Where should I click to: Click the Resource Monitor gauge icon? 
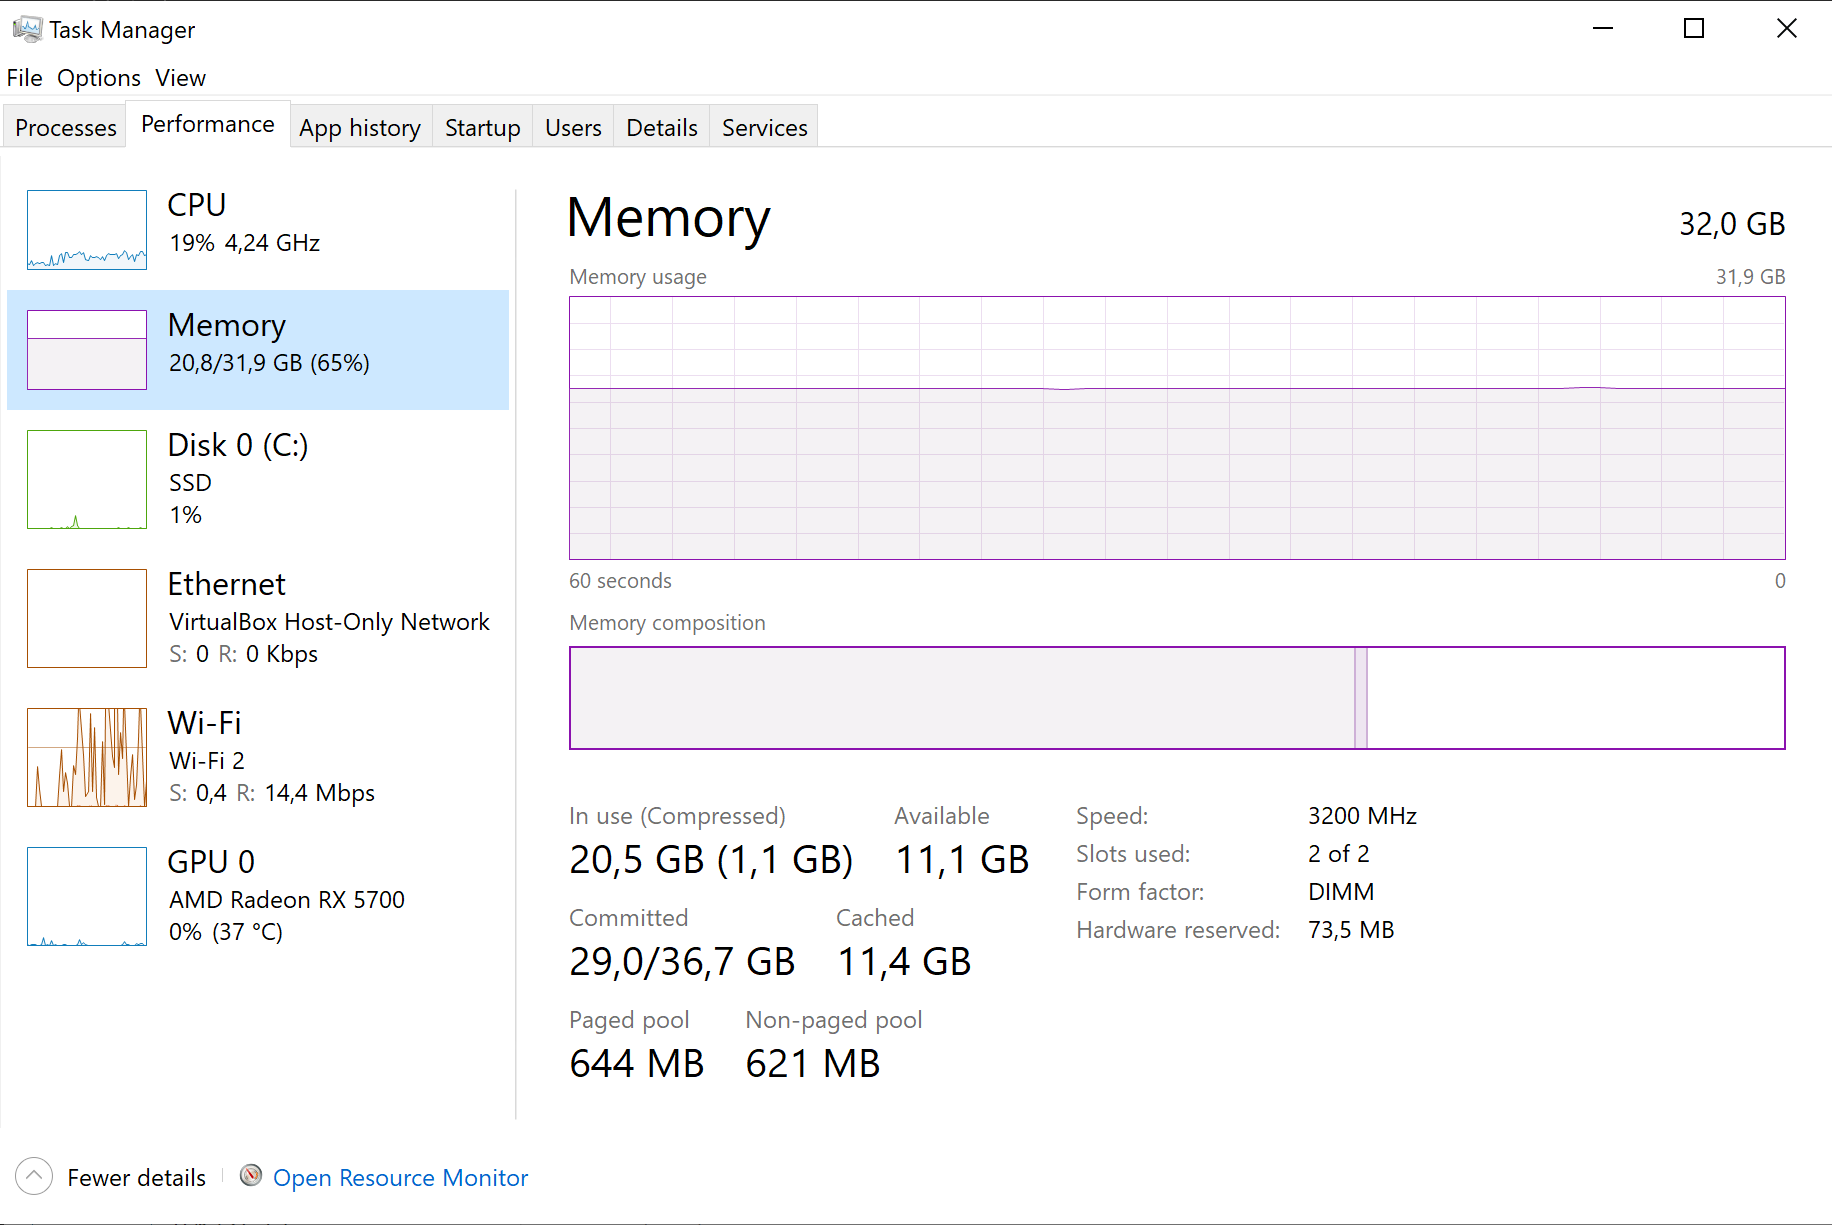click(251, 1176)
